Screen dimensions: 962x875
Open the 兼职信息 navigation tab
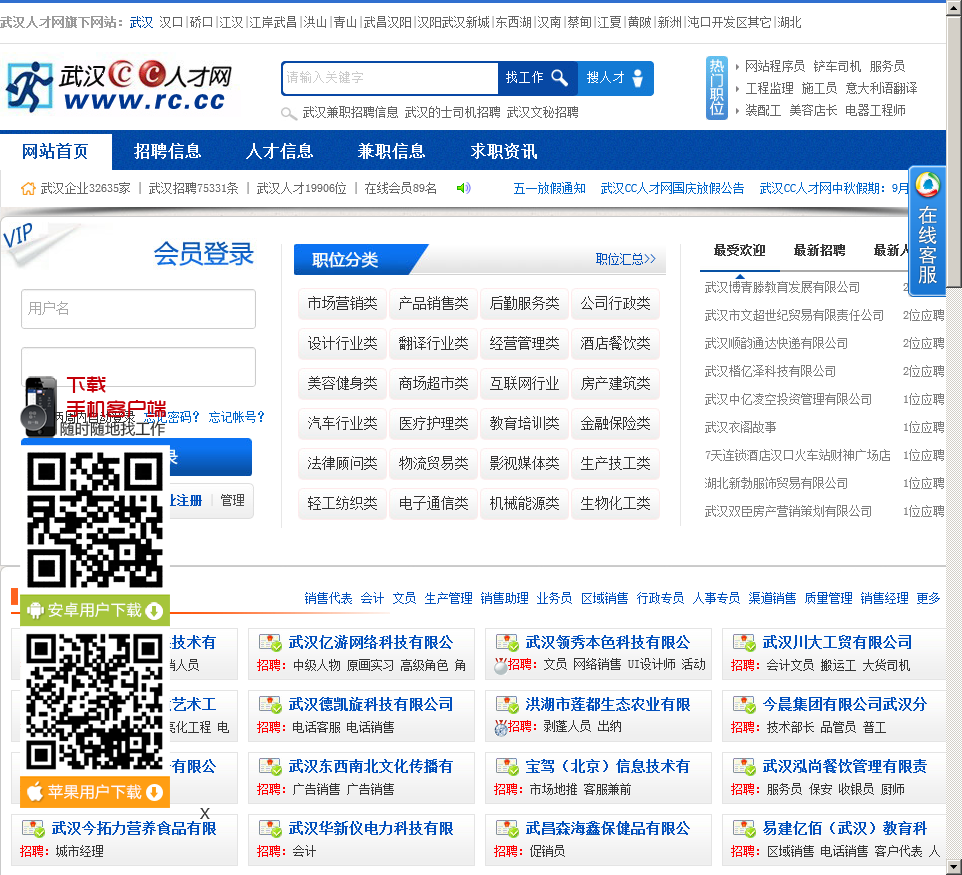click(x=391, y=151)
